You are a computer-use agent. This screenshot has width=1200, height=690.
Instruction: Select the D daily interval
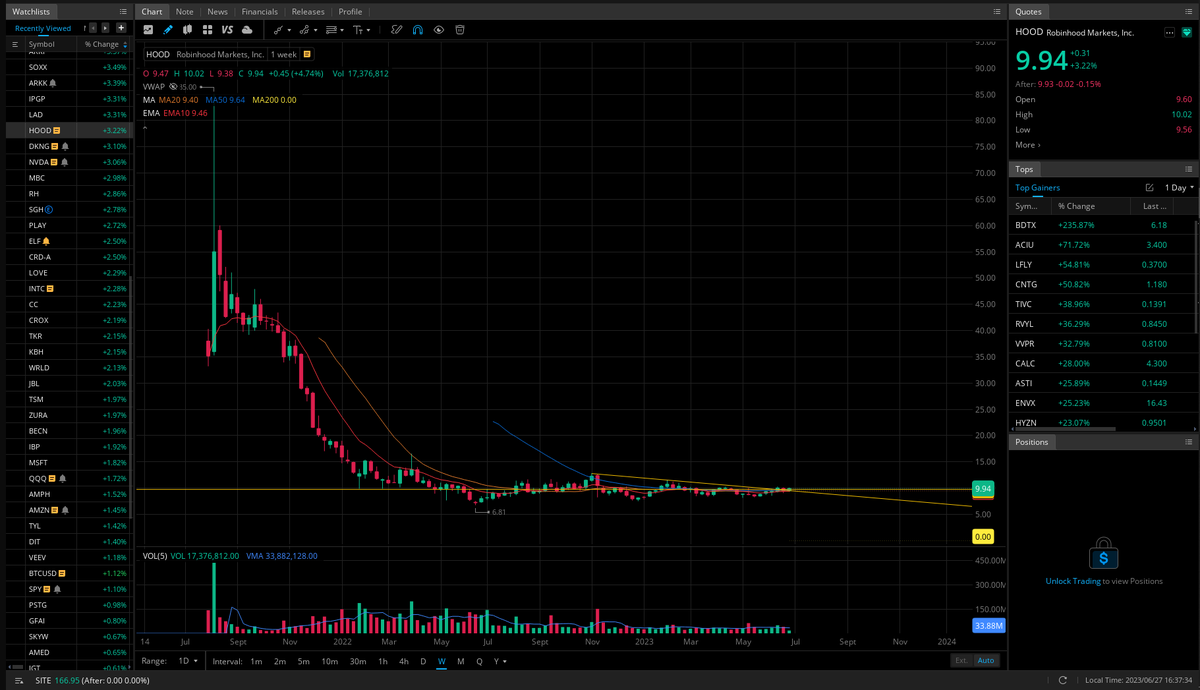point(422,661)
